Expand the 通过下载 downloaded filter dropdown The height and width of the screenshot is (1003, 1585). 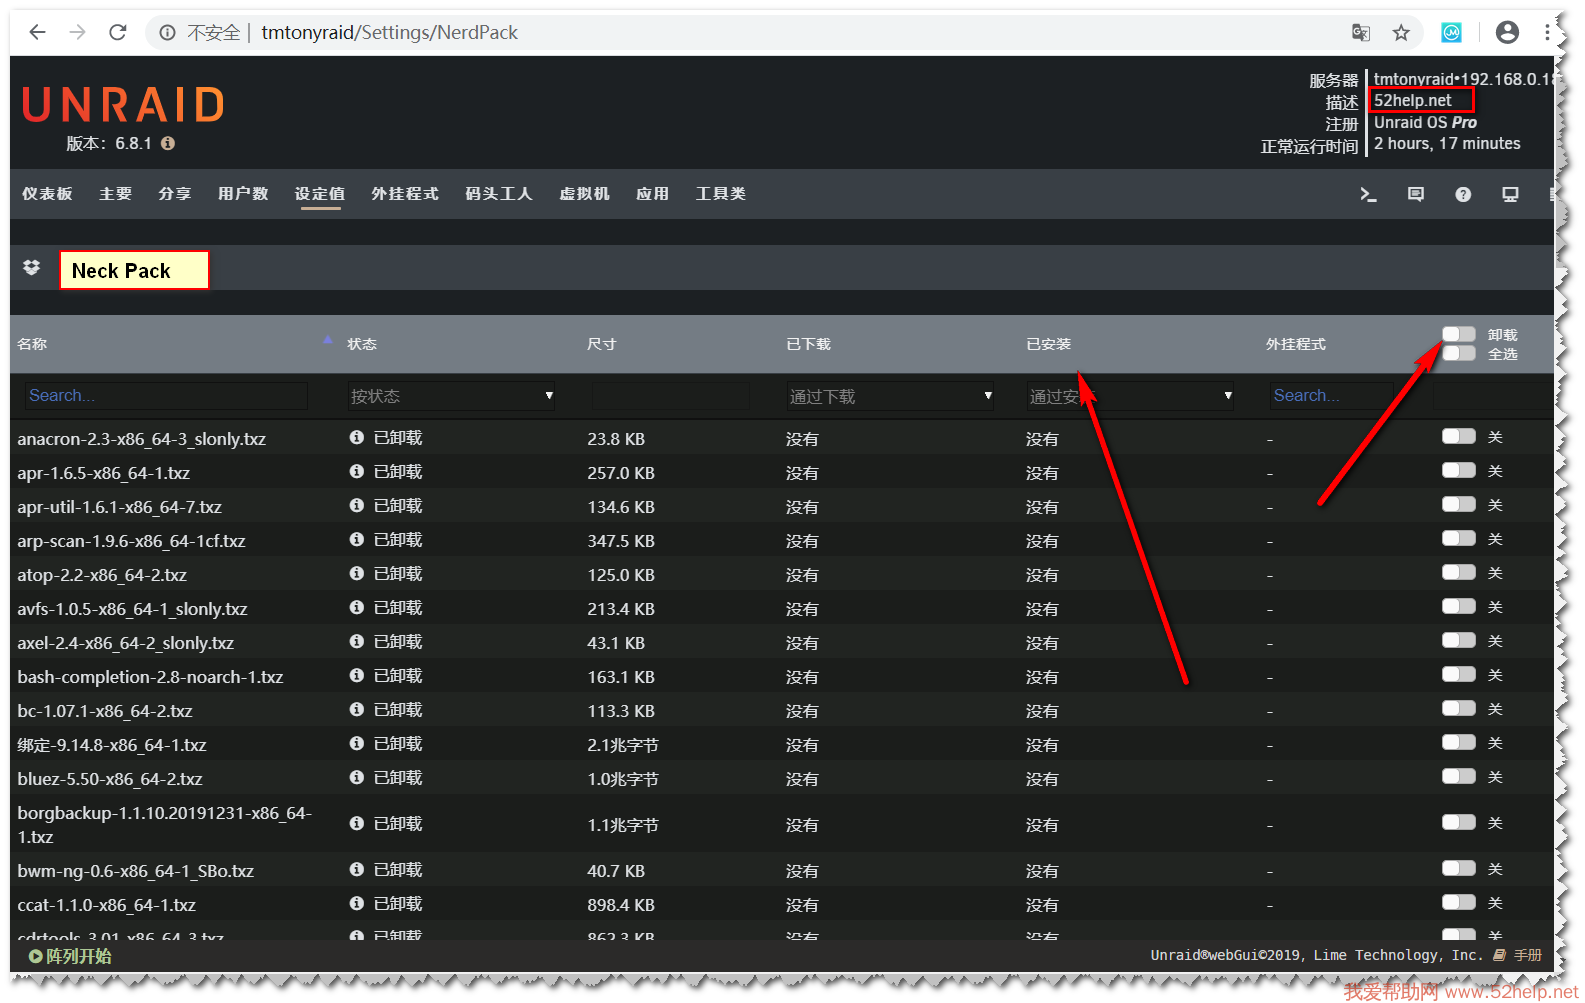[x=890, y=396]
